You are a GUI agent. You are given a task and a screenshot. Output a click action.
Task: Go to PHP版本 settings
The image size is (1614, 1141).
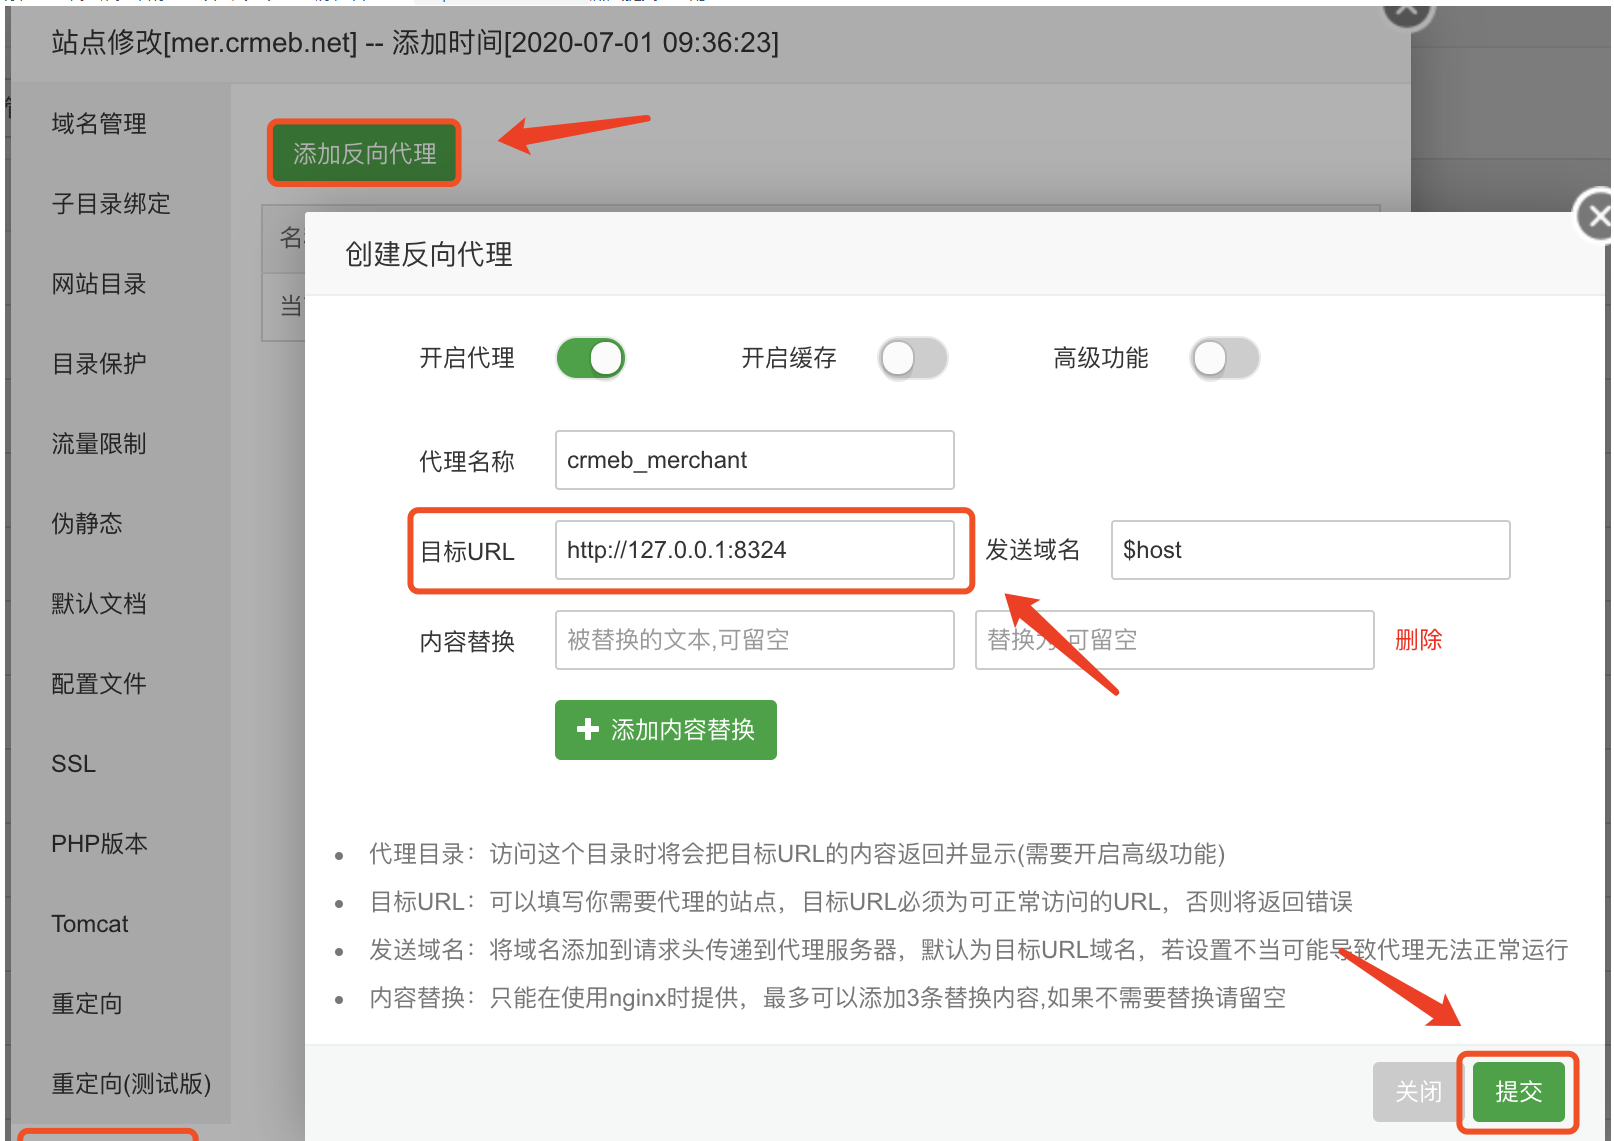(x=99, y=844)
